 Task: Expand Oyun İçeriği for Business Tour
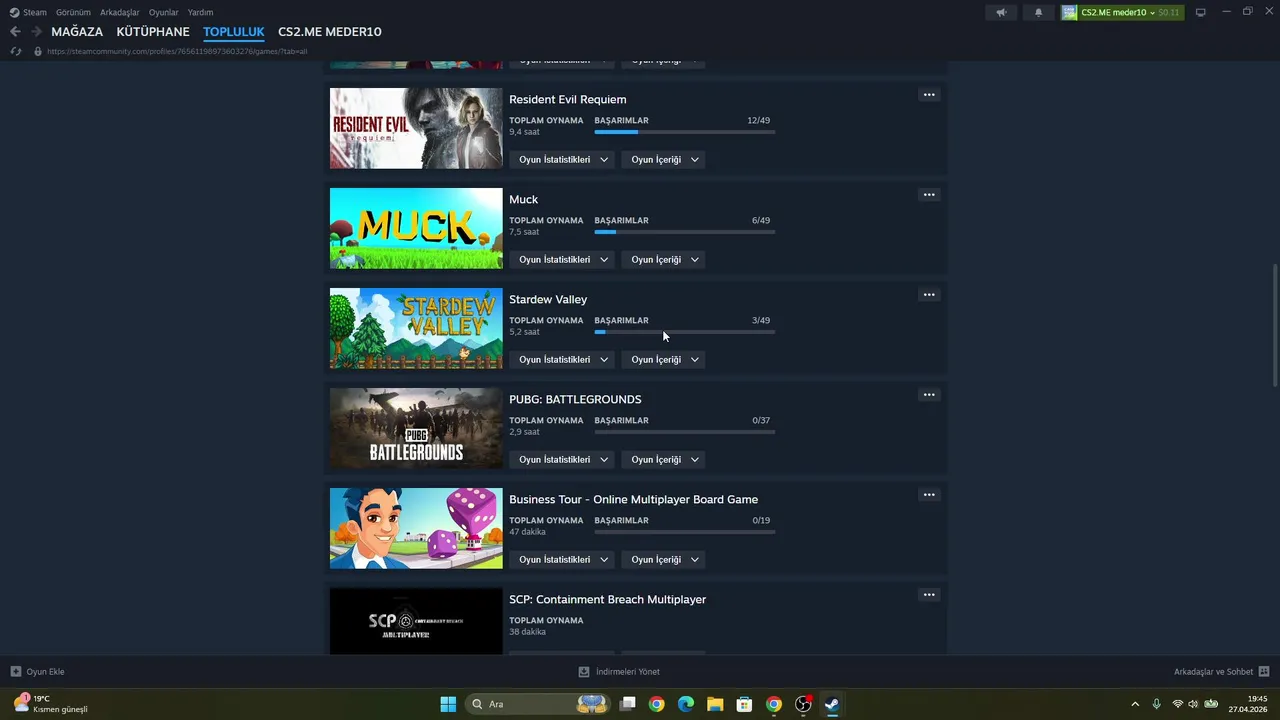coord(664,560)
